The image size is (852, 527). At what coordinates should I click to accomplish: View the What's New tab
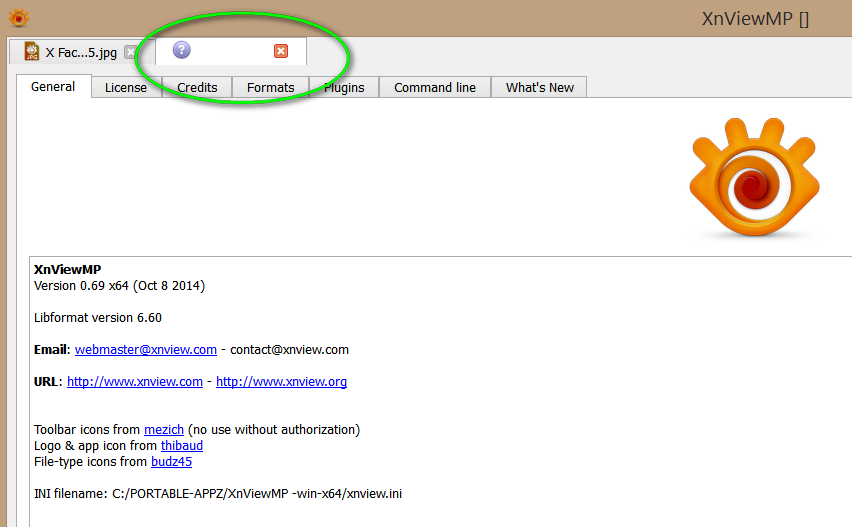[x=540, y=87]
